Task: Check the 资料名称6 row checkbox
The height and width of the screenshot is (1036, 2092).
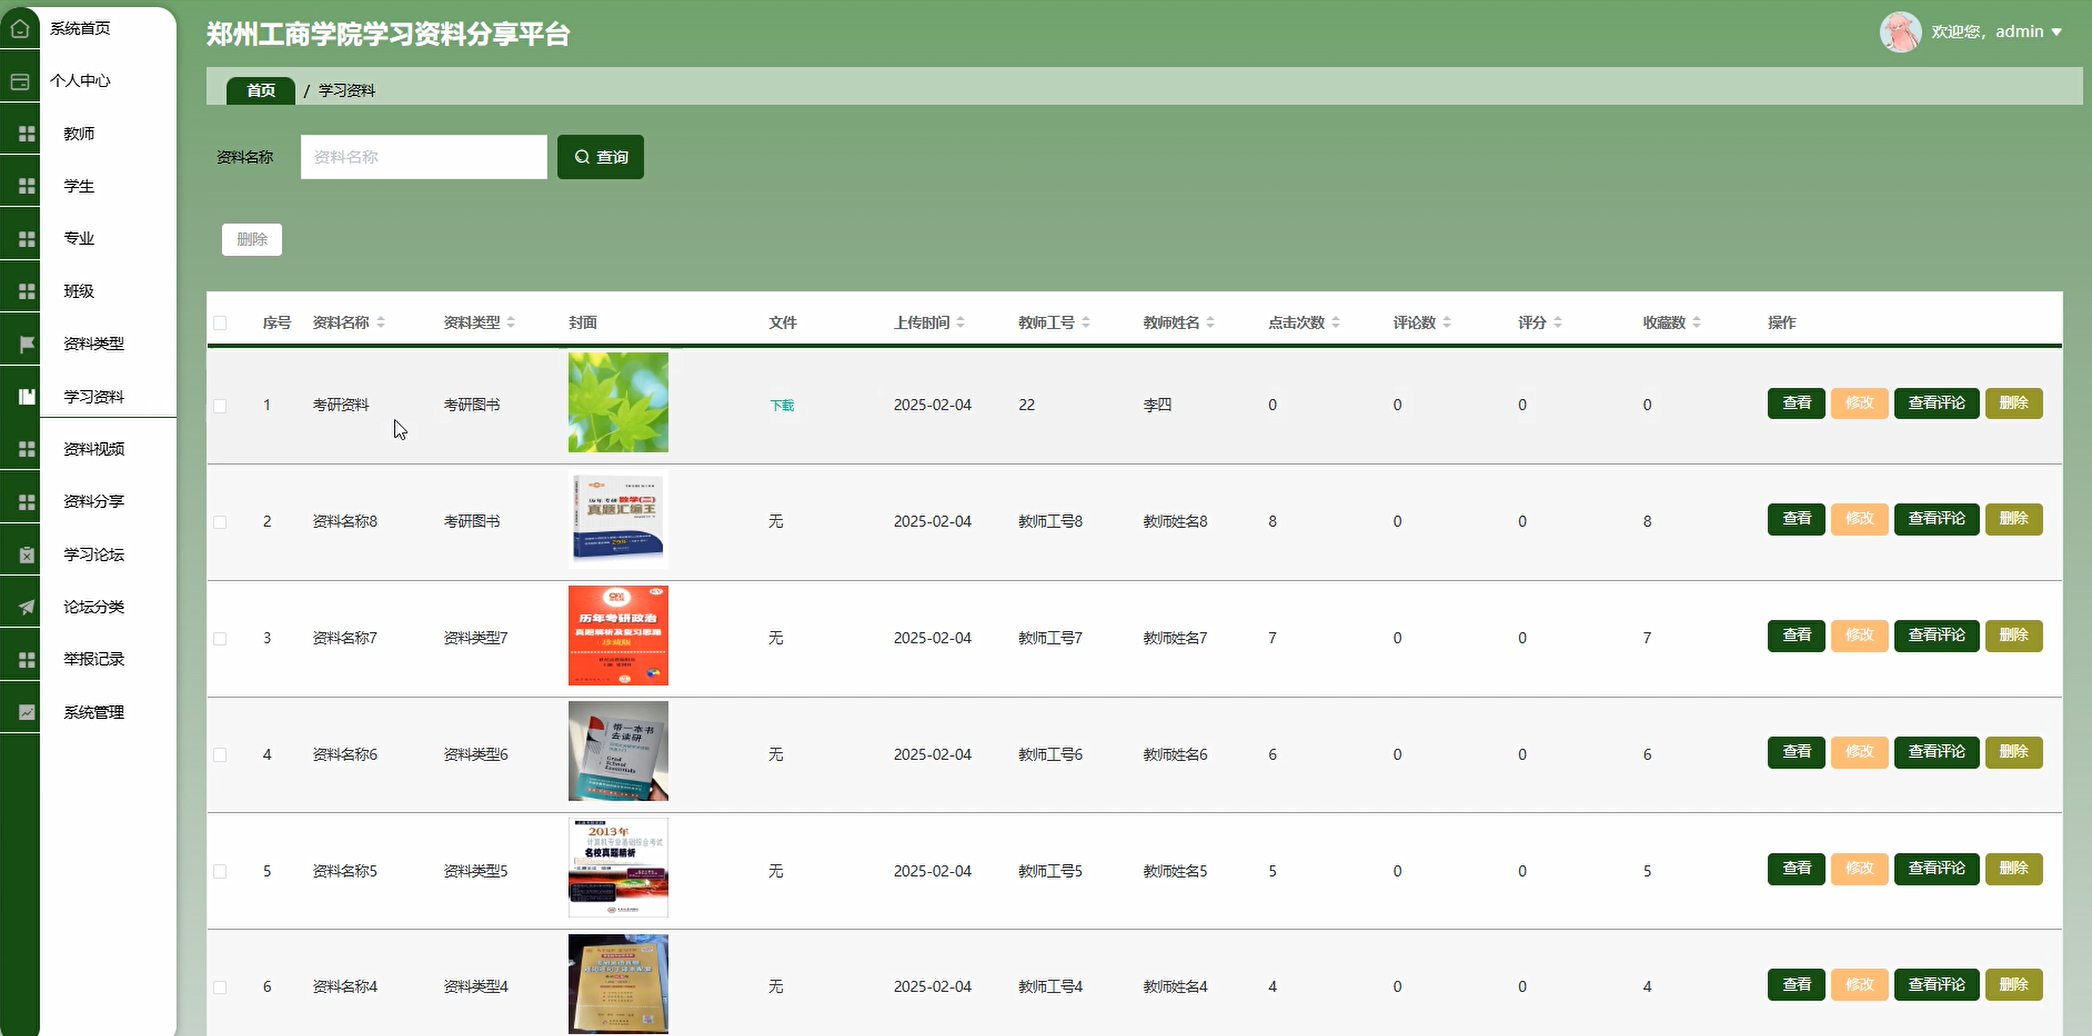Action: click(x=220, y=755)
